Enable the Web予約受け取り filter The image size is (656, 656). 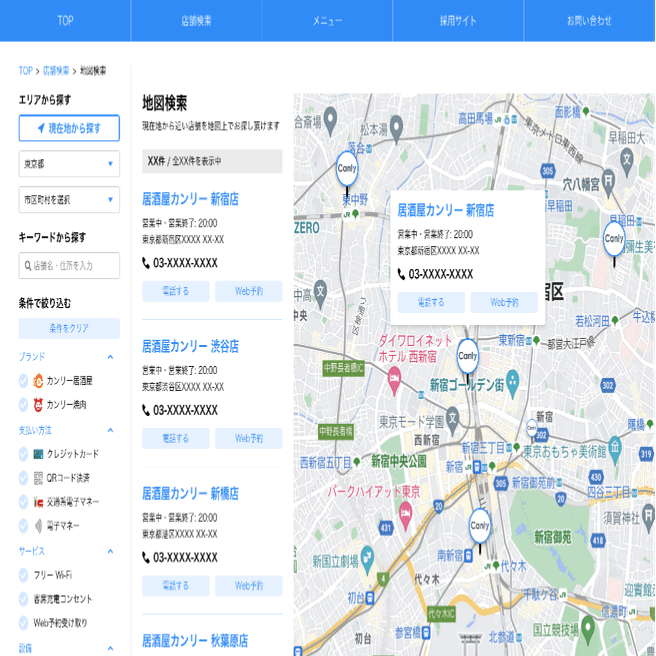[23, 623]
